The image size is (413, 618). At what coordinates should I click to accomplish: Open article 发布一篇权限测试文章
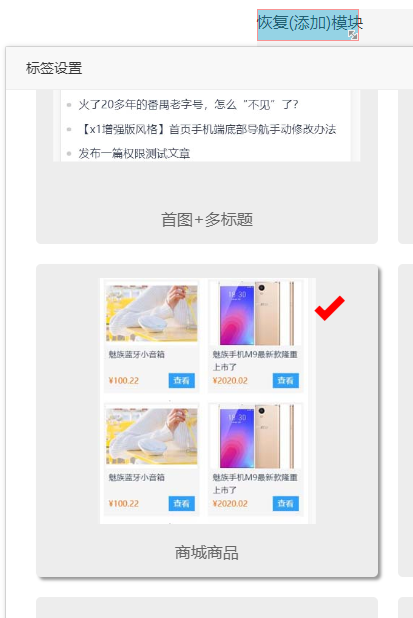(x=134, y=153)
